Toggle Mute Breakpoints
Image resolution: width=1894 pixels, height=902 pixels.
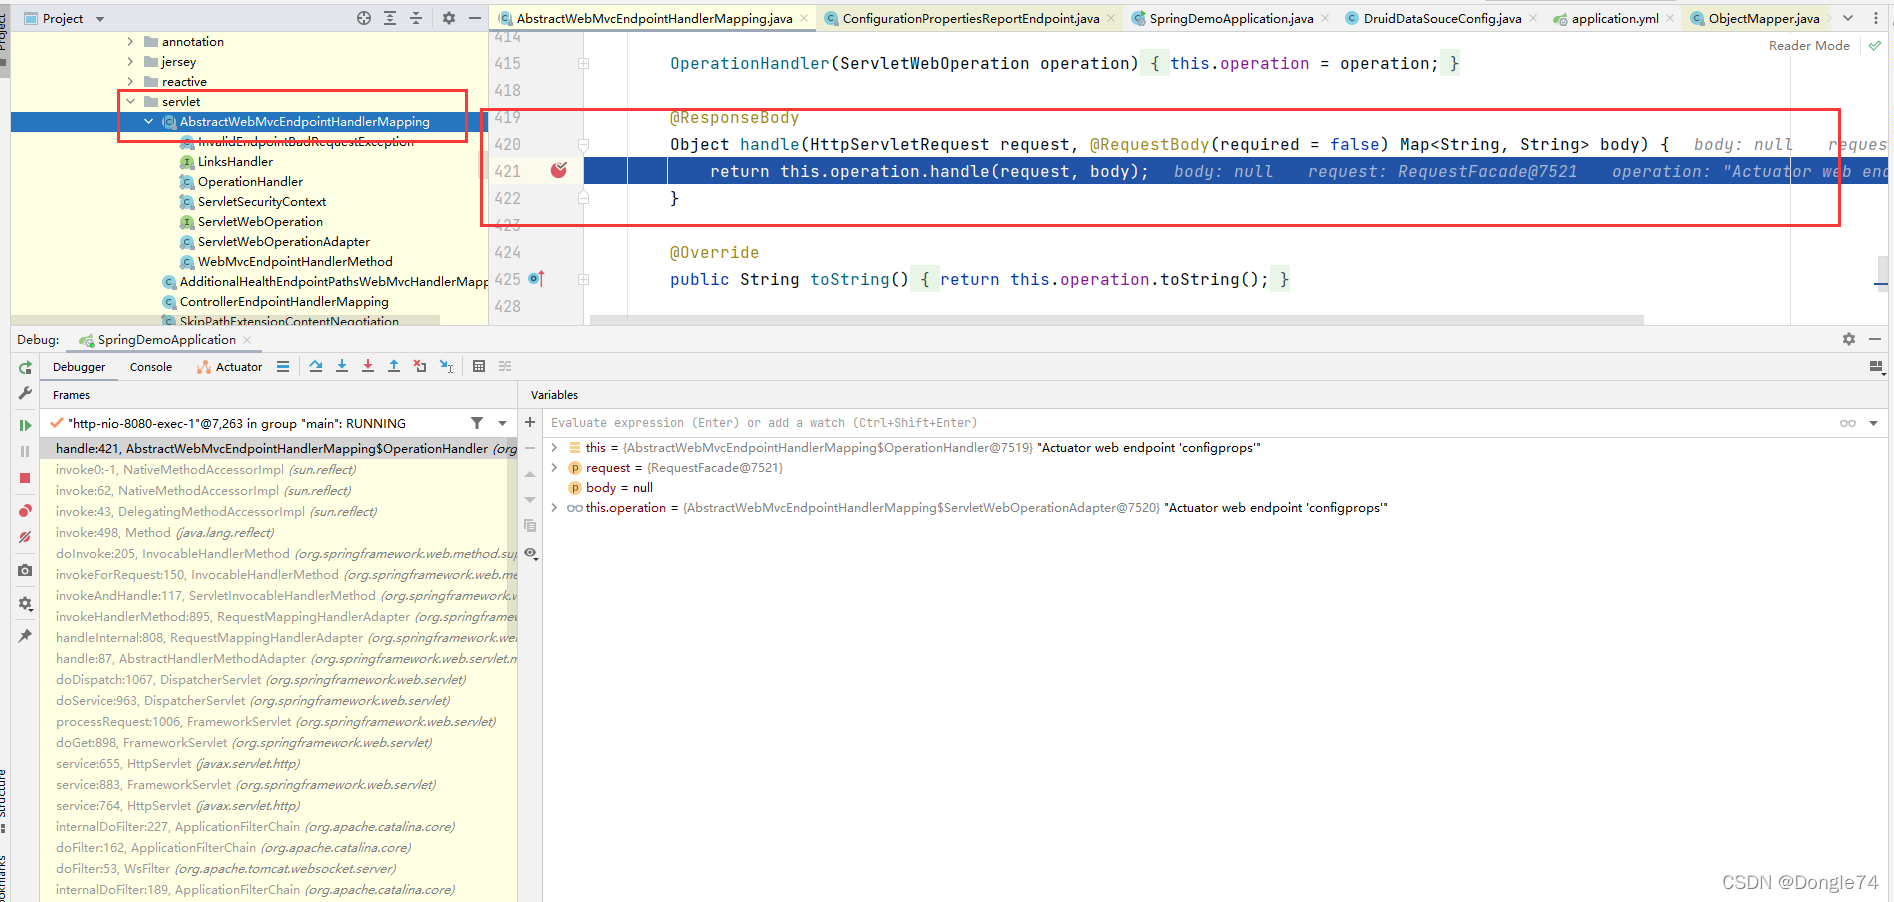(x=25, y=537)
